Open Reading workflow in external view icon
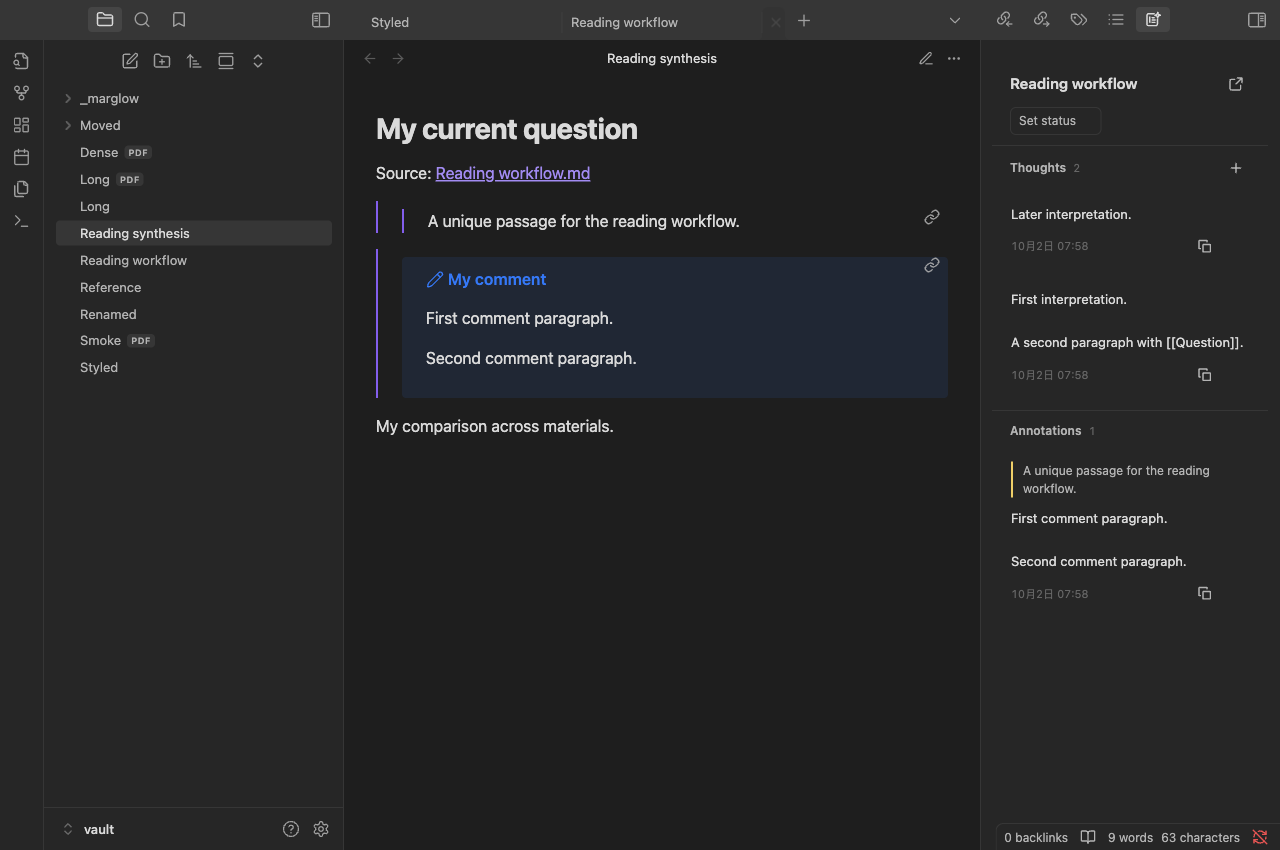This screenshot has width=1280, height=850. click(1236, 84)
